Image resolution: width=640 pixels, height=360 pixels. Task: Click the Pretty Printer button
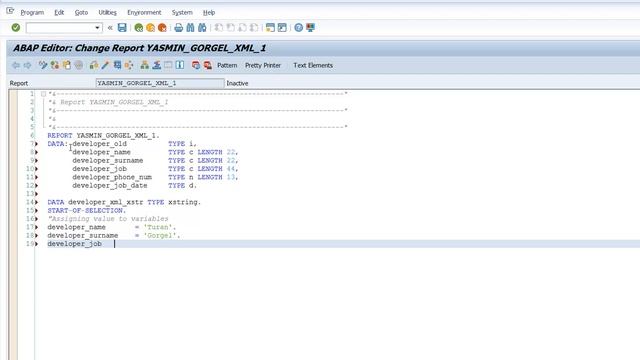(263, 65)
